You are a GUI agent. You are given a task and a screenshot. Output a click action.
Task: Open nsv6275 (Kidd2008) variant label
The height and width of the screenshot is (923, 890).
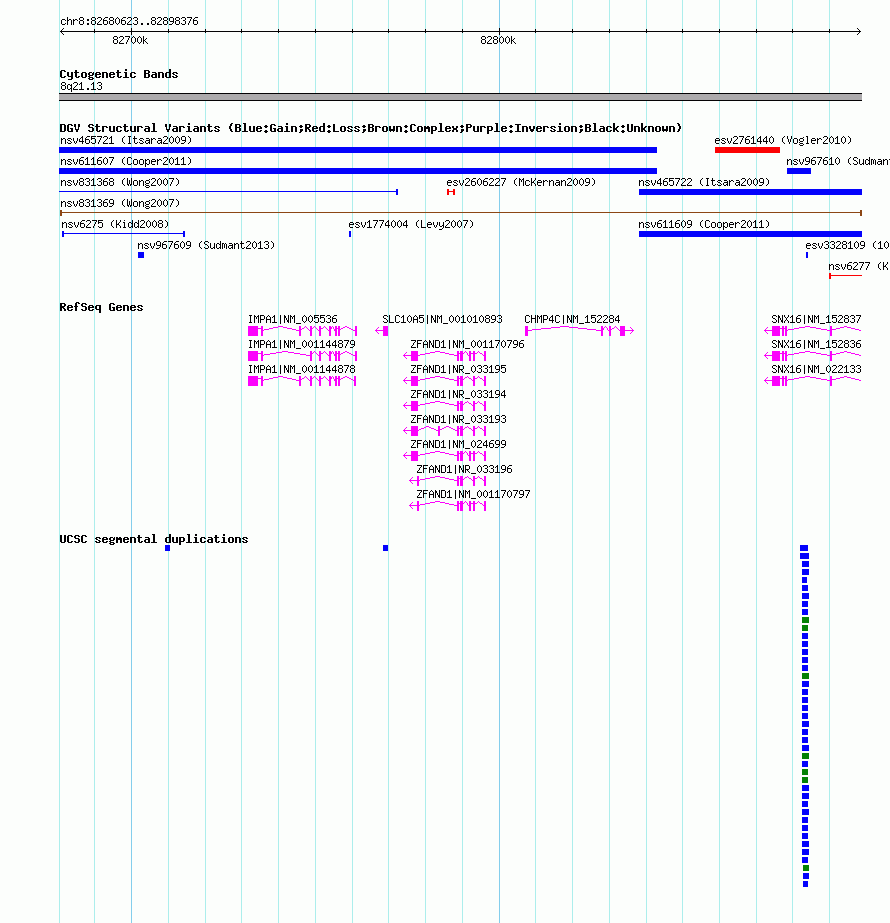click(x=115, y=224)
